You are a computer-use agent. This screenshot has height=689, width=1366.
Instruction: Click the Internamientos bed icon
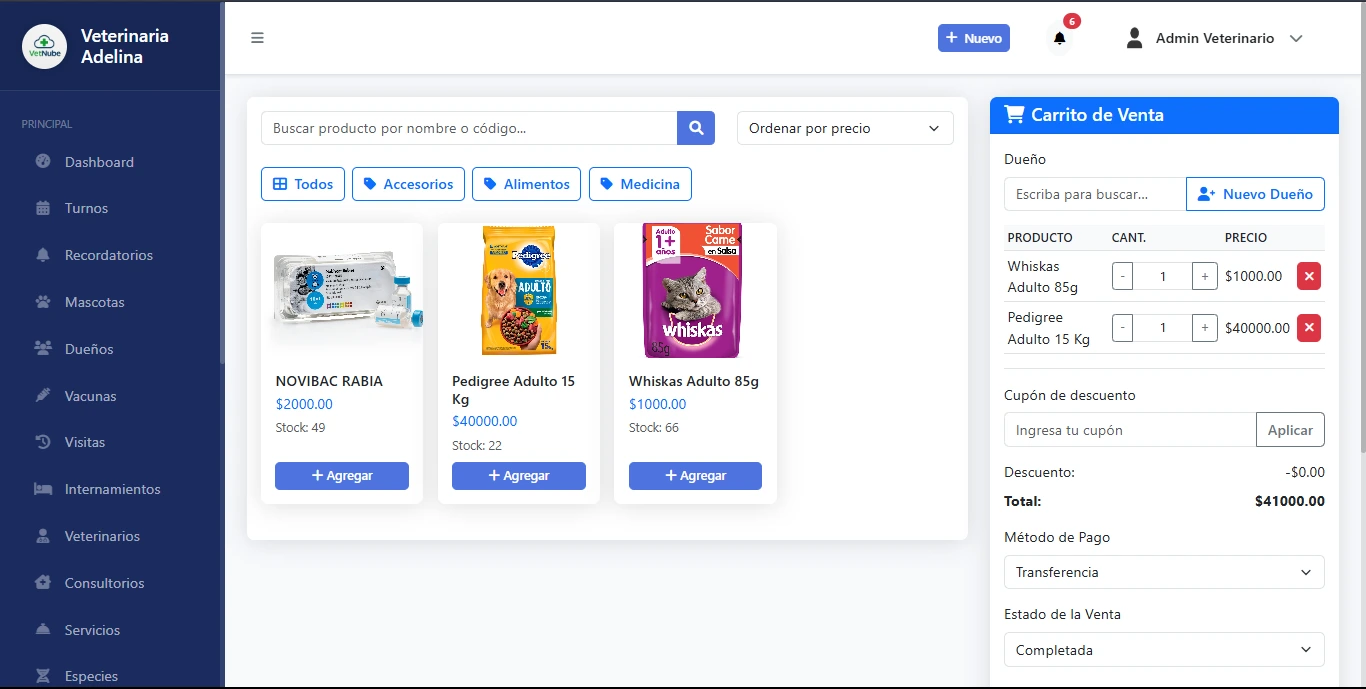(43, 489)
